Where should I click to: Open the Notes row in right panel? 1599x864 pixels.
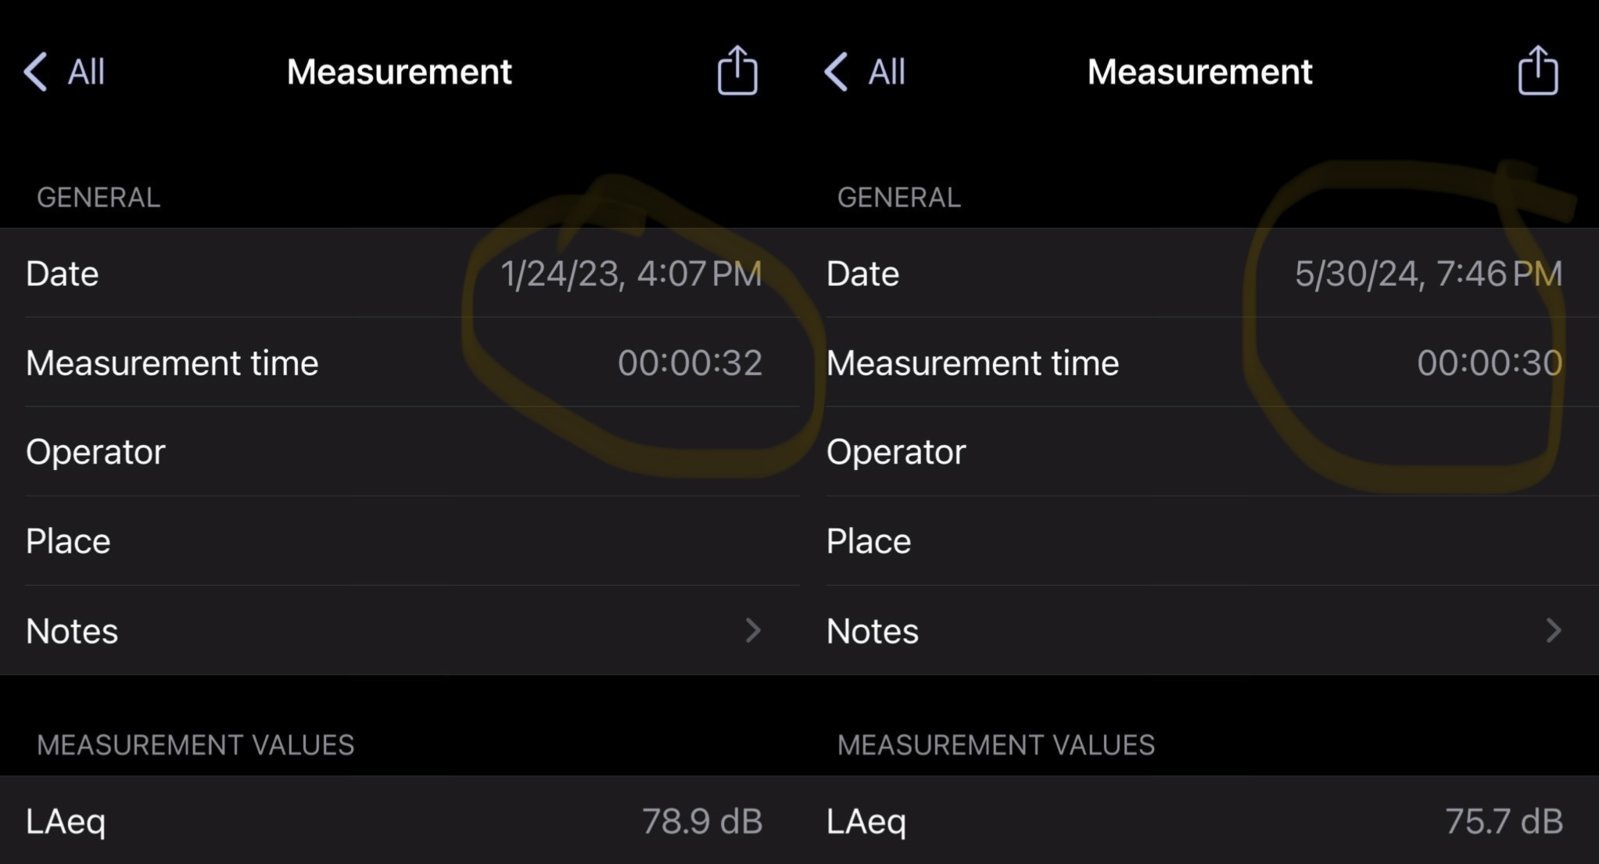(x=1200, y=630)
